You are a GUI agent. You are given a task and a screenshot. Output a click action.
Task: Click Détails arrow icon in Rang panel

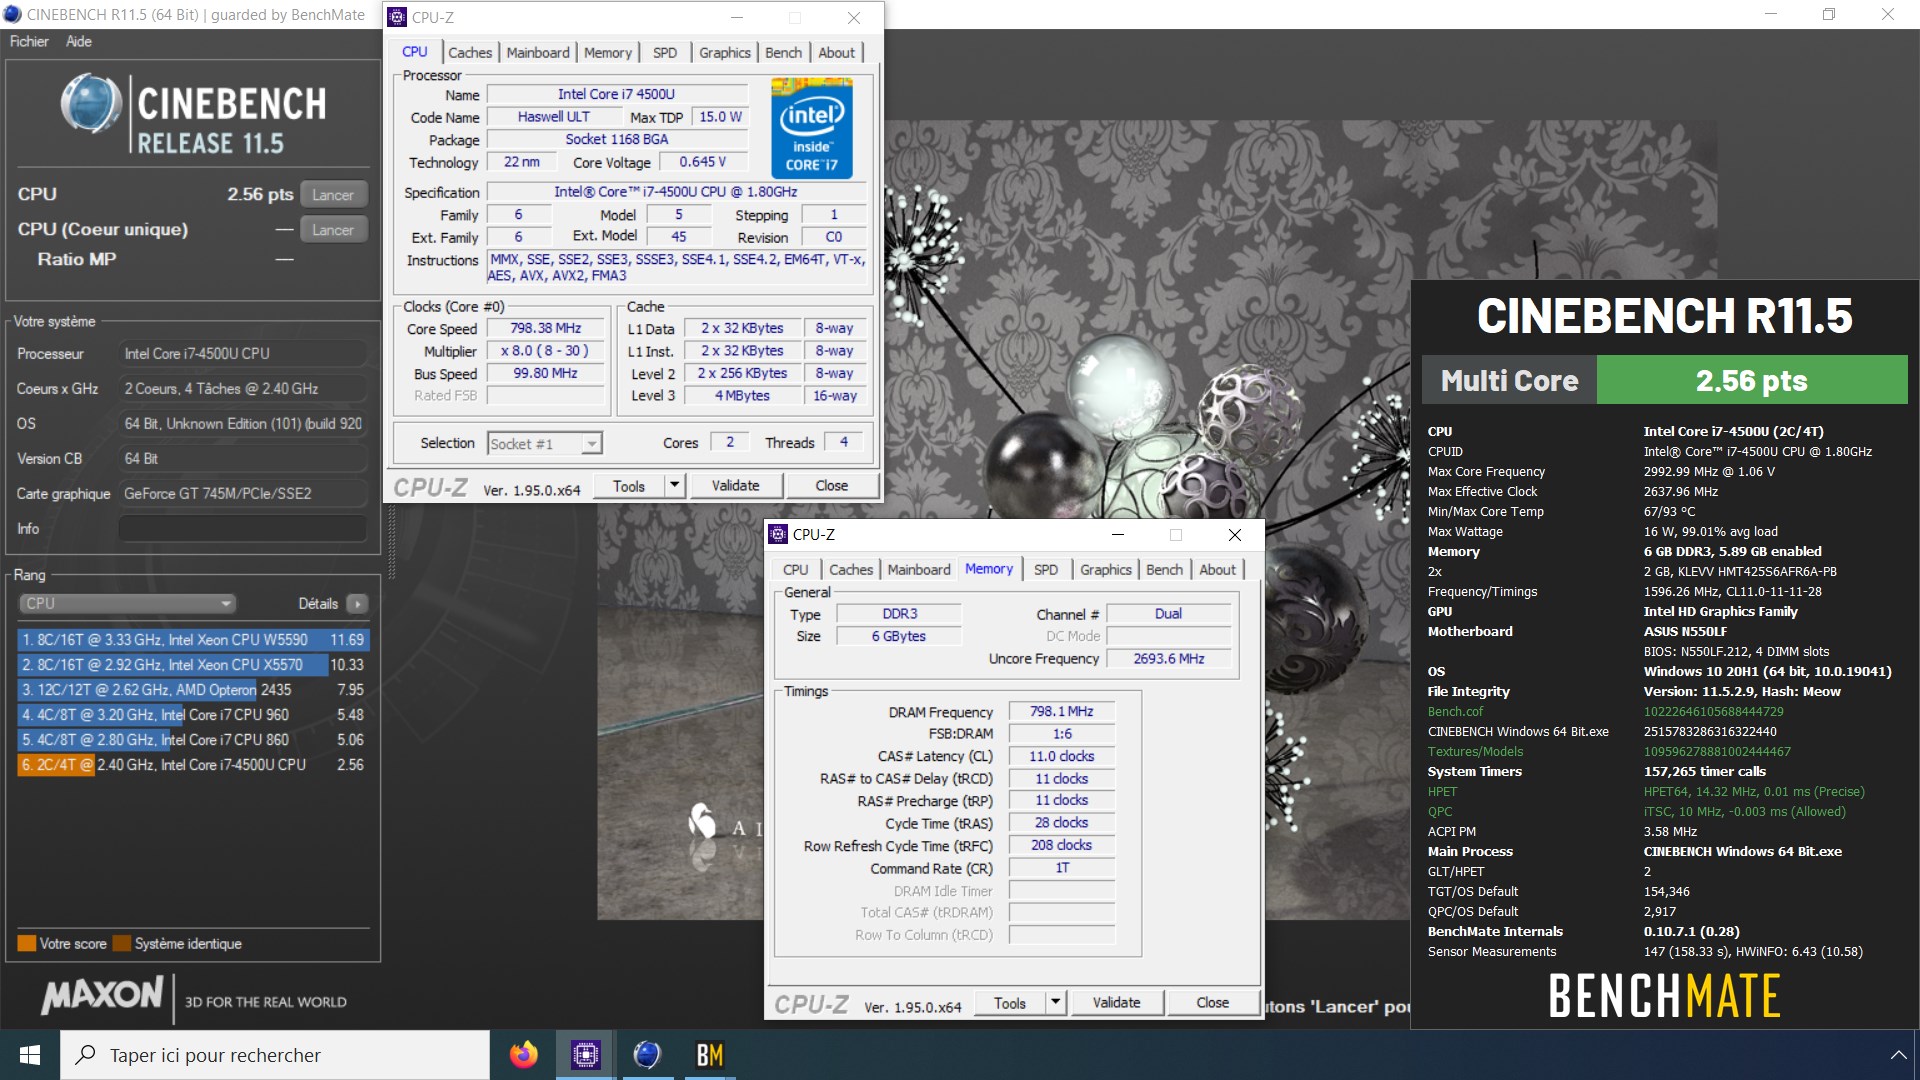(357, 603)
